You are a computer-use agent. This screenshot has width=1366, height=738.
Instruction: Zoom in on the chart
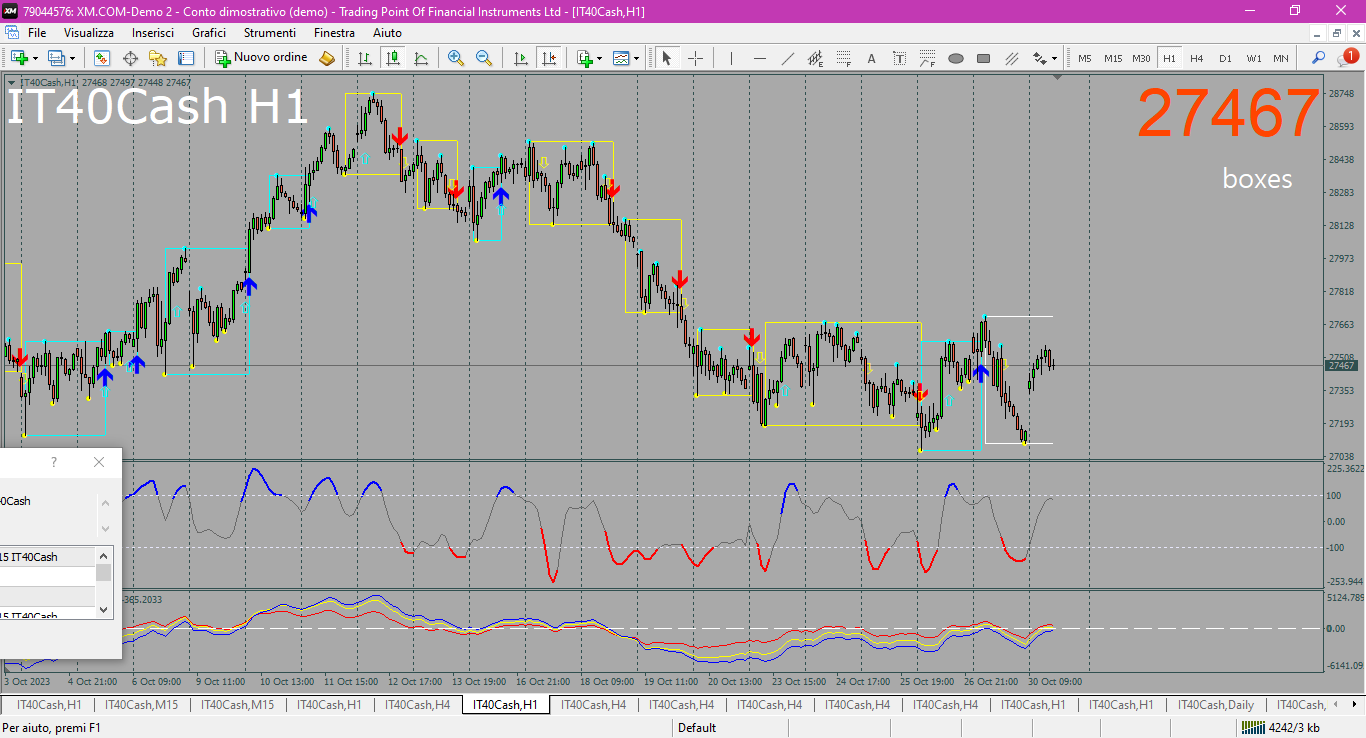(456, 58)
